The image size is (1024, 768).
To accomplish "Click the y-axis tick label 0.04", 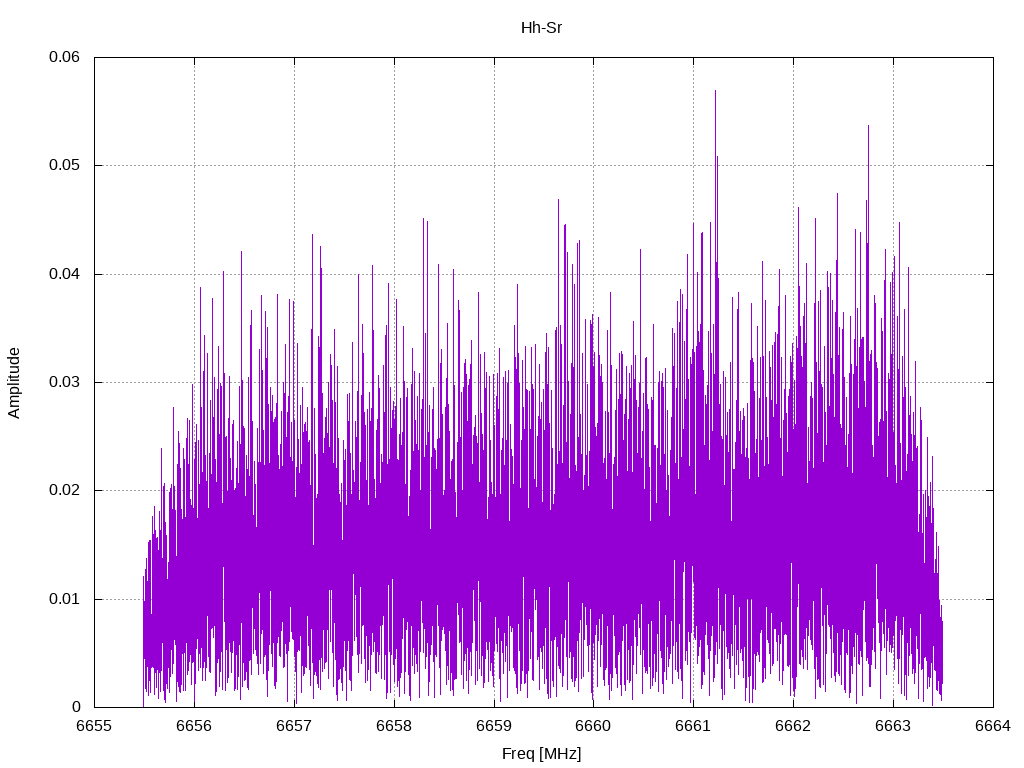I will (64, 274).
